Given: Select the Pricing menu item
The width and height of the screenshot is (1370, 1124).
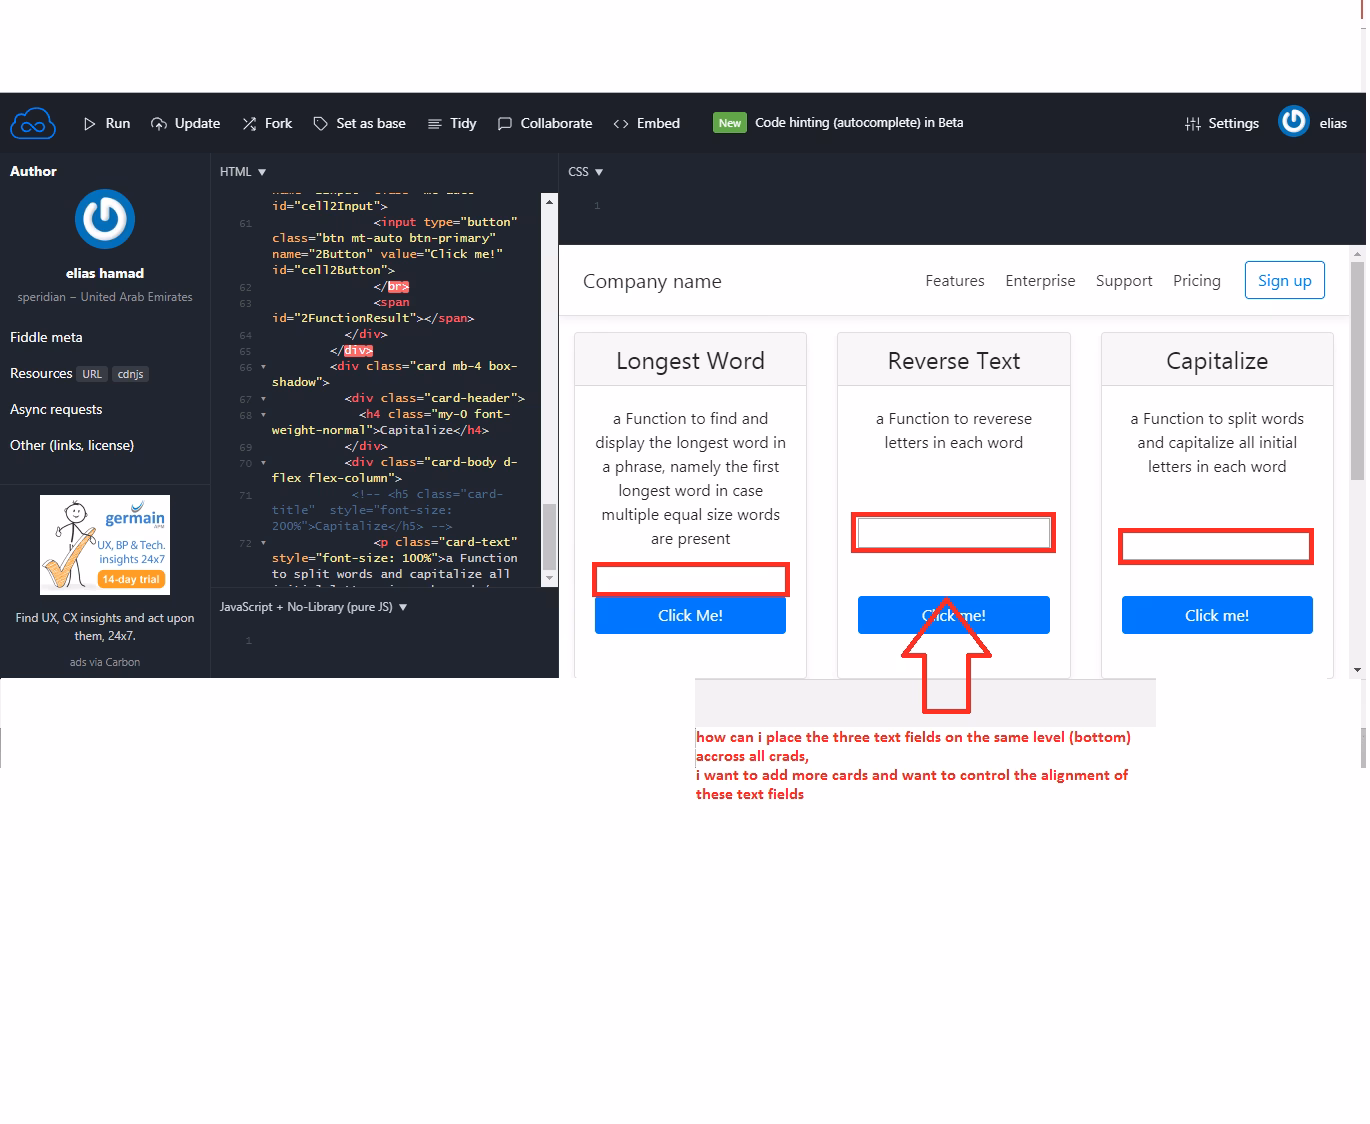Looking at the screenshot, I should pos(1196,280).
